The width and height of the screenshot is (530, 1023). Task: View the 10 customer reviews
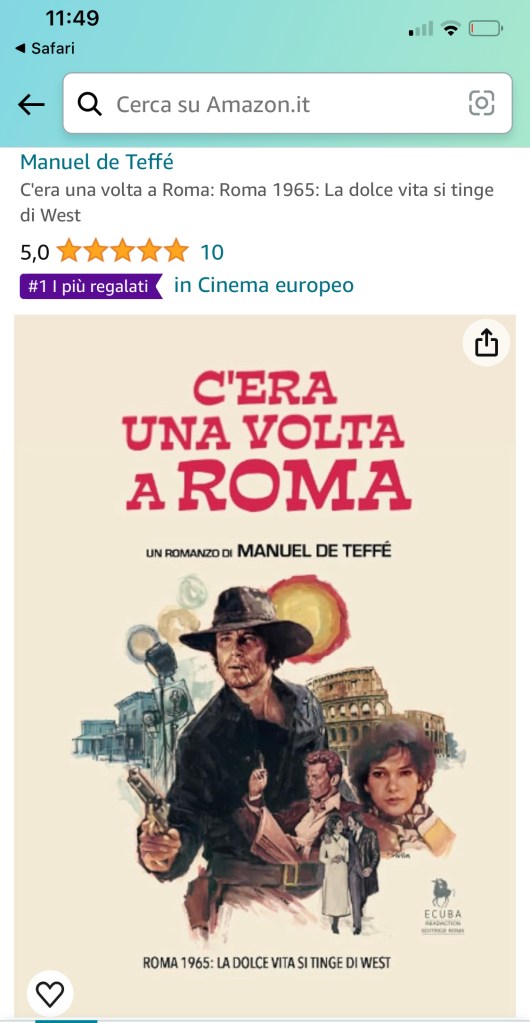point(211,252)
